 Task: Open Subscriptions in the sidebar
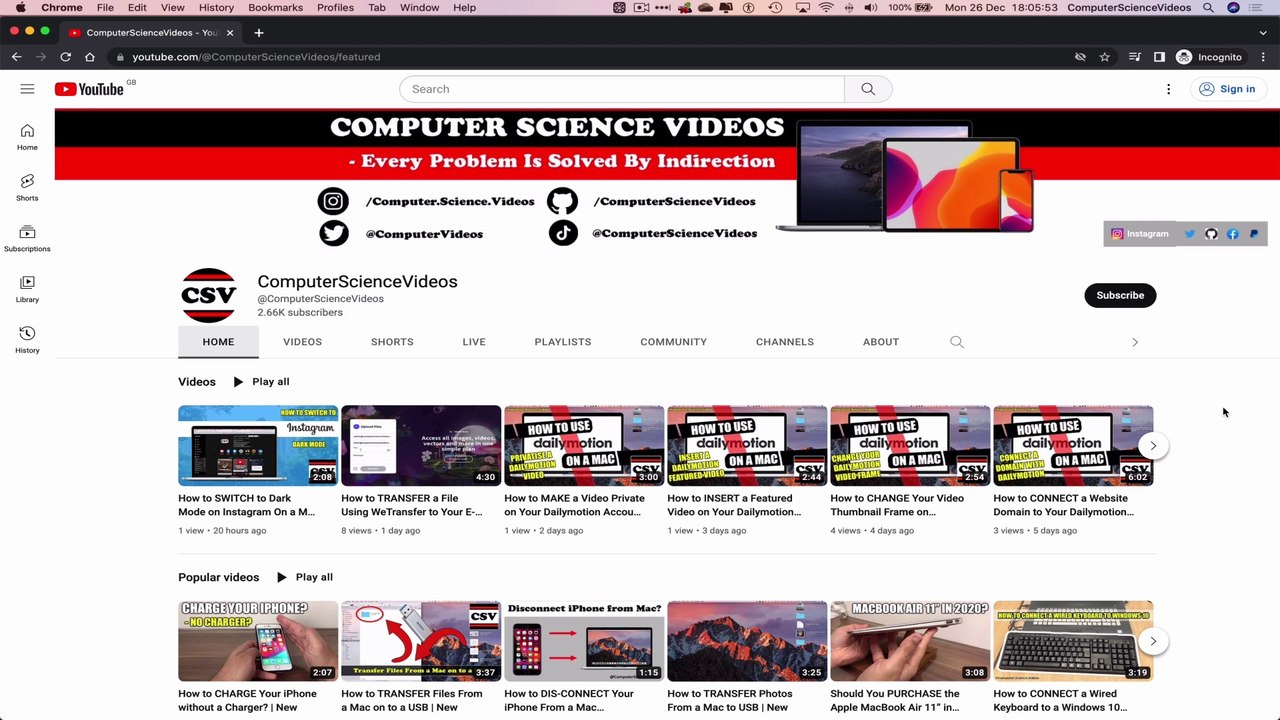pos(27,238)
